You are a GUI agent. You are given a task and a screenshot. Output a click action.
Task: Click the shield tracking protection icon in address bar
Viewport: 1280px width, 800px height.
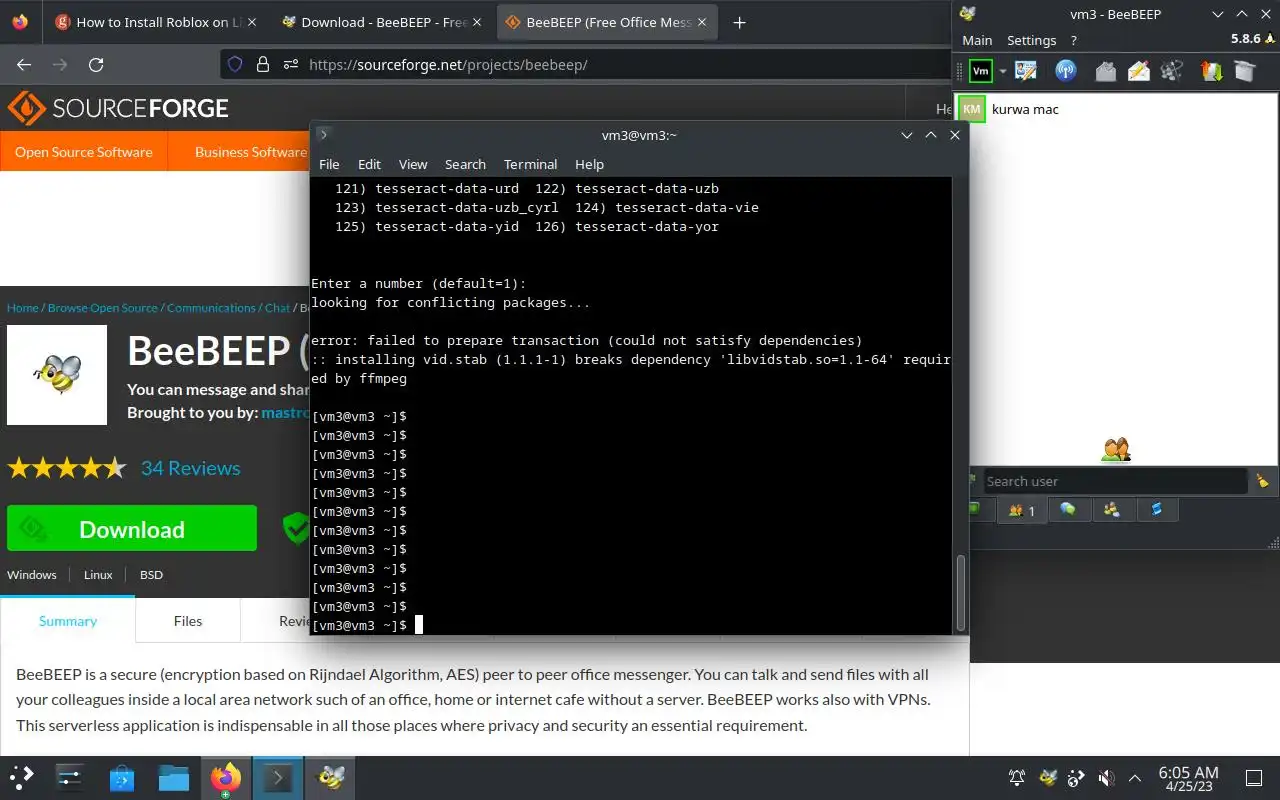pos(235,64)
